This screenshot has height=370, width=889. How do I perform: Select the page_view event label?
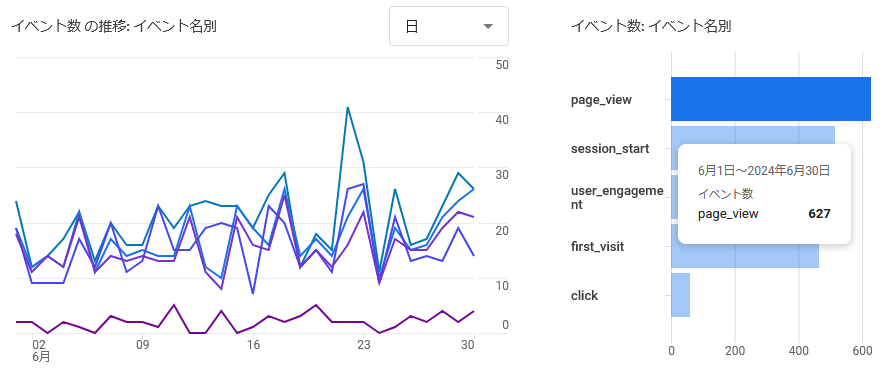[601, 100]
